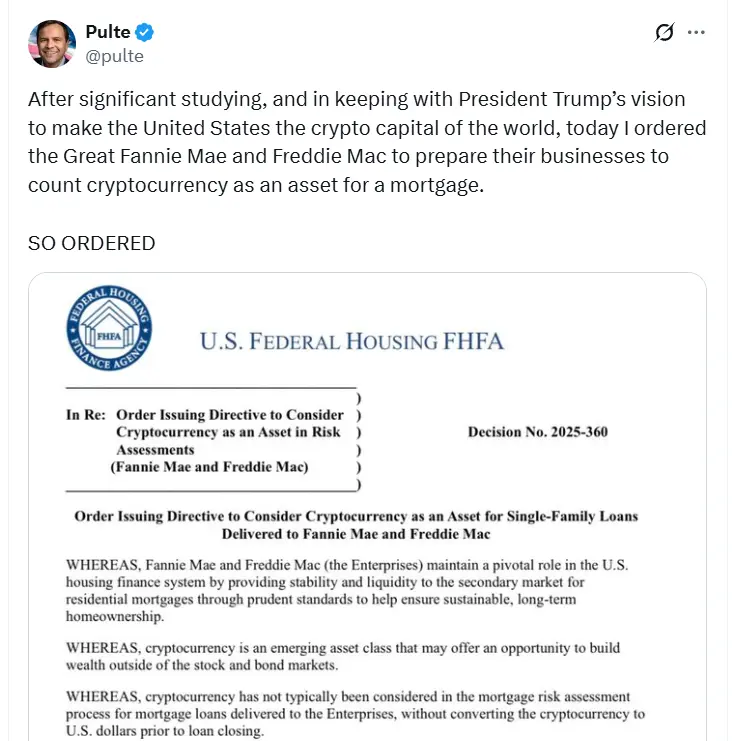Click '(Fannie Mae and Freddie Mac)' in the caption

tap(209, 467)
